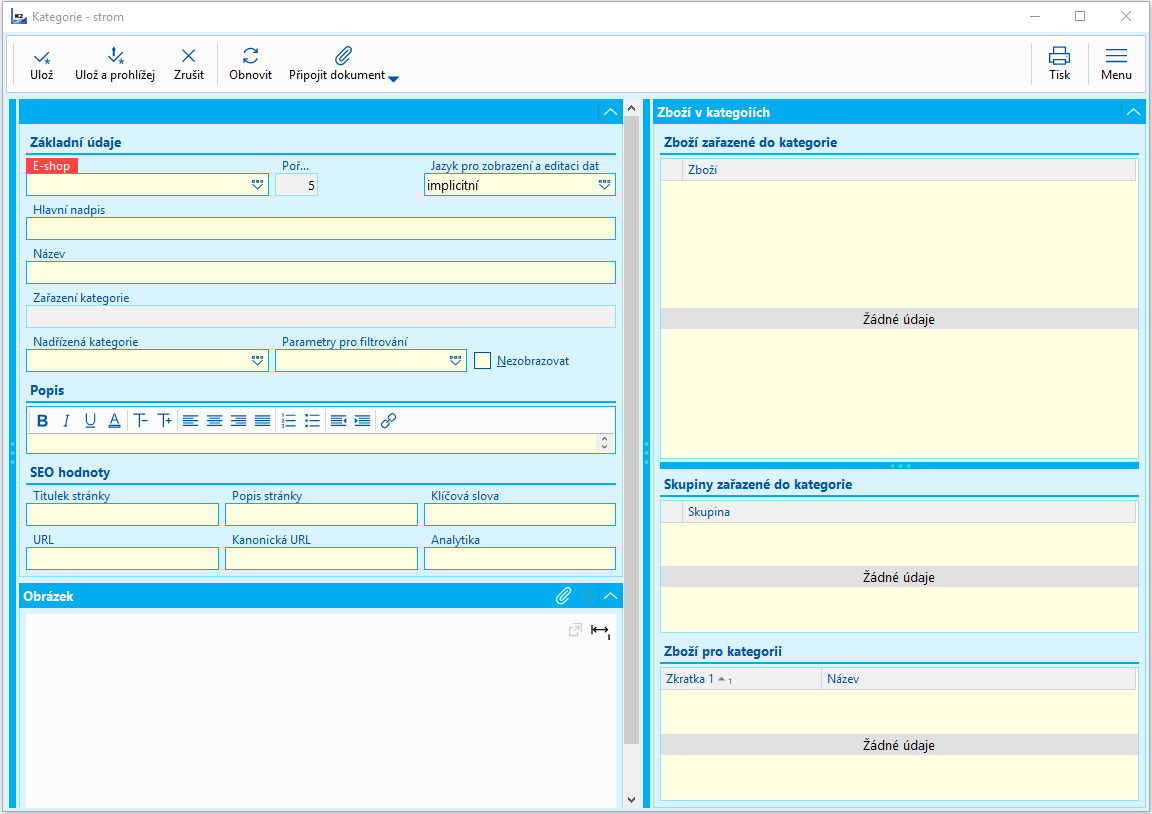
Task: Enable the Nezobrazovat checkbox
Action: point(483,361)
